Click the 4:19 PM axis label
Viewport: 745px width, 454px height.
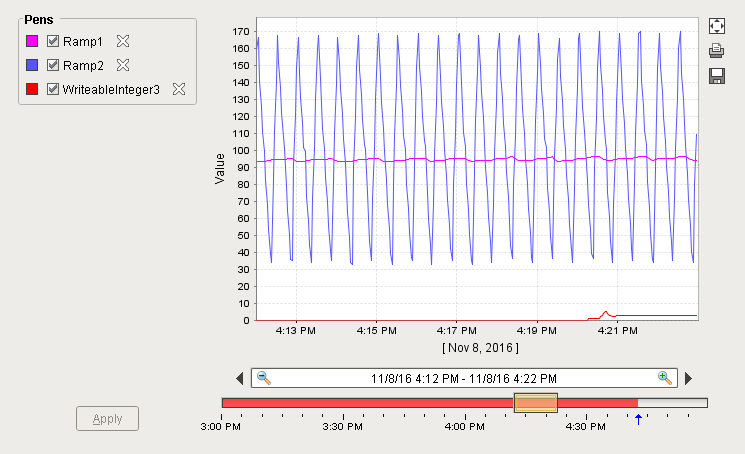coord(537,331)
